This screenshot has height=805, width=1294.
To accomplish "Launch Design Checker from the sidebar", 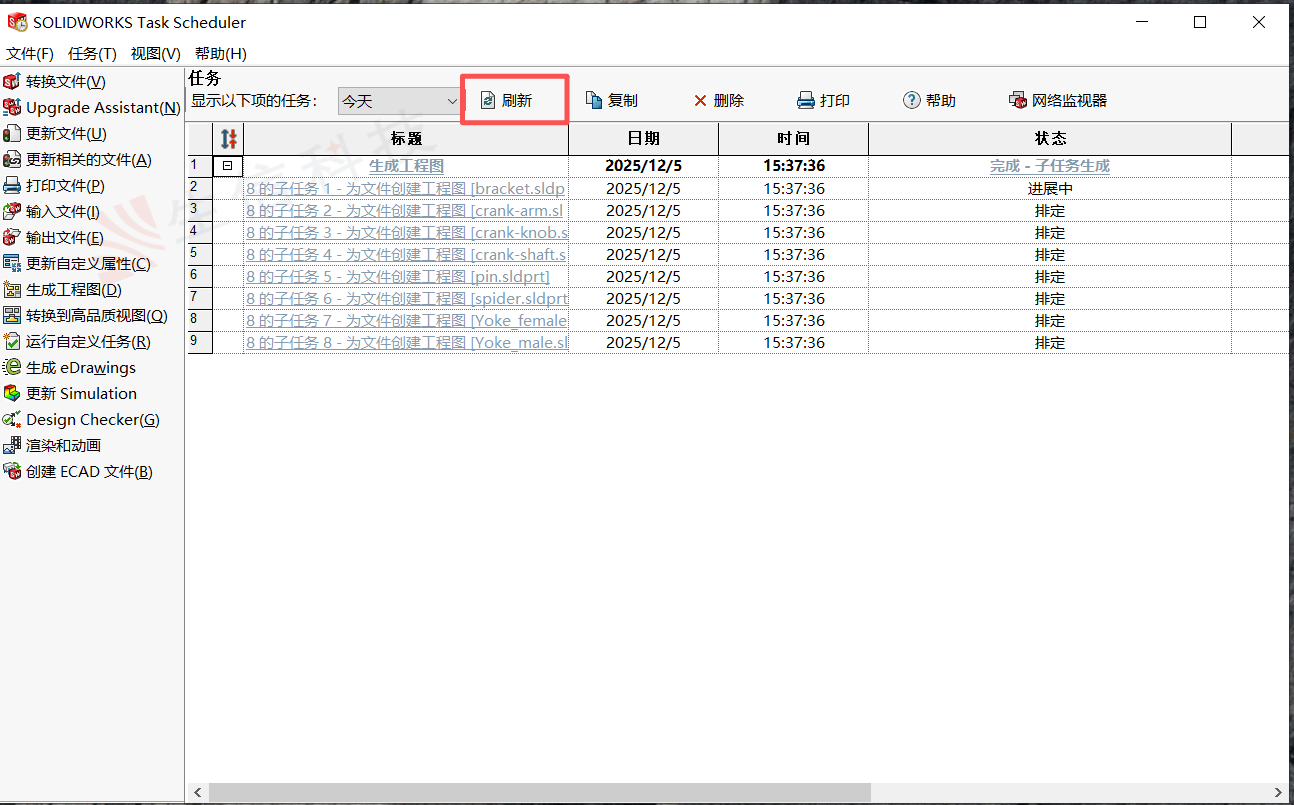I will (x=82, y=420).
